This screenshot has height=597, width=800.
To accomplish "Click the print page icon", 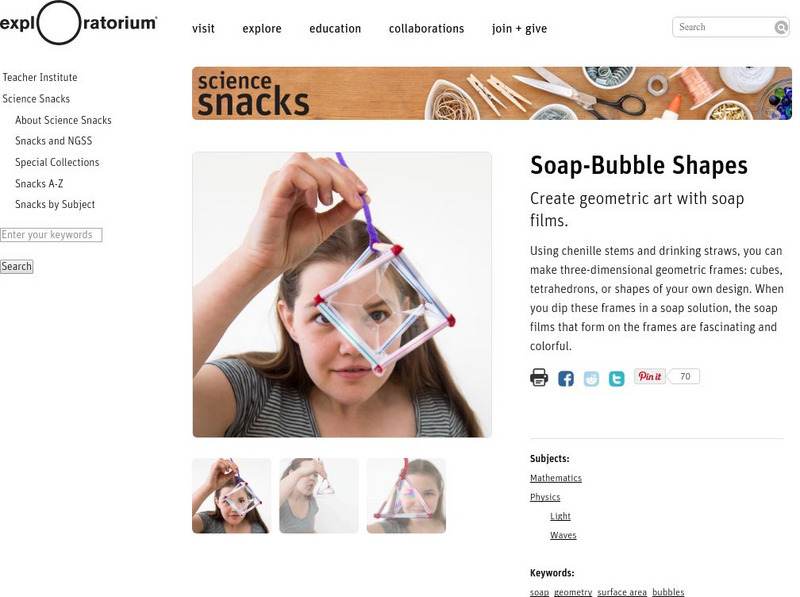I will [x=539, y=378].
